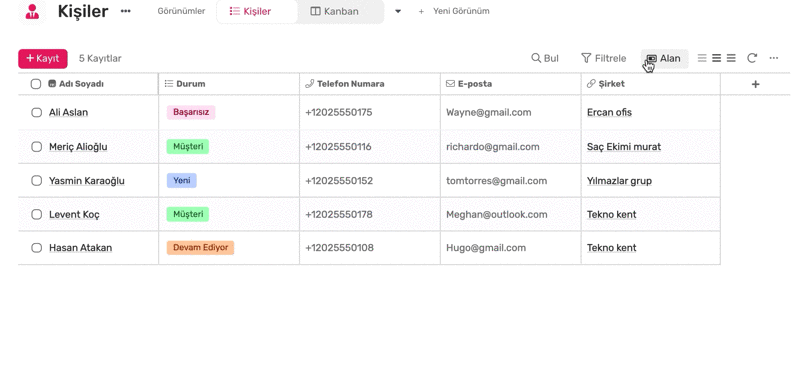
Task: Expand the views dropdown arrow
Action: pyautogui.click(x=398, y=11)
